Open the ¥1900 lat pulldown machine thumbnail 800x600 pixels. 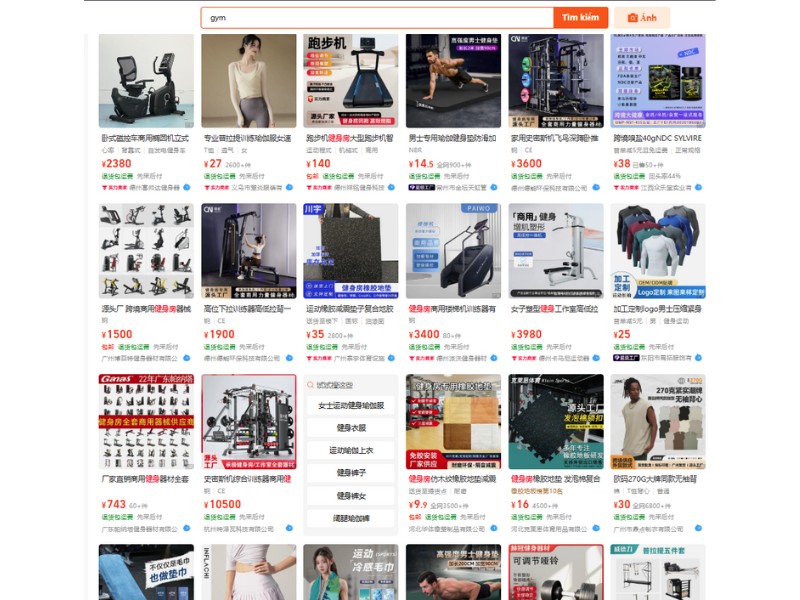click(x=248, y=251)
